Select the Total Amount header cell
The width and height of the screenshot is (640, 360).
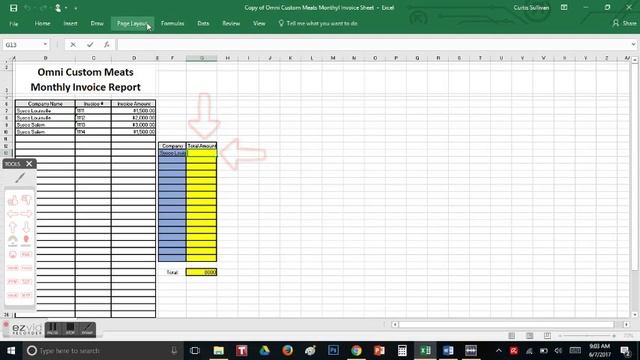[x=202, y=146]
